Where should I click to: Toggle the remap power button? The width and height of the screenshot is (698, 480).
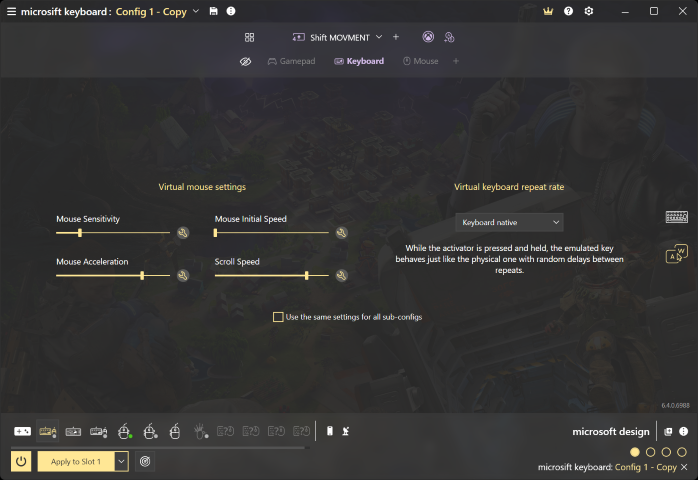click(x=21, y=461)
